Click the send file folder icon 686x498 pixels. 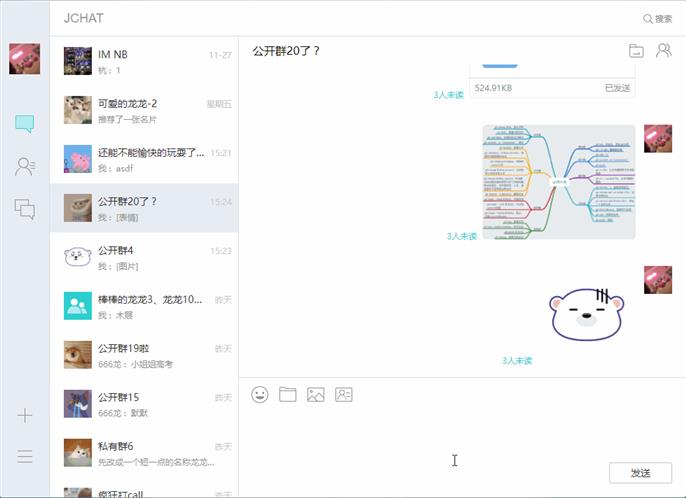click(x=287, y=395)
